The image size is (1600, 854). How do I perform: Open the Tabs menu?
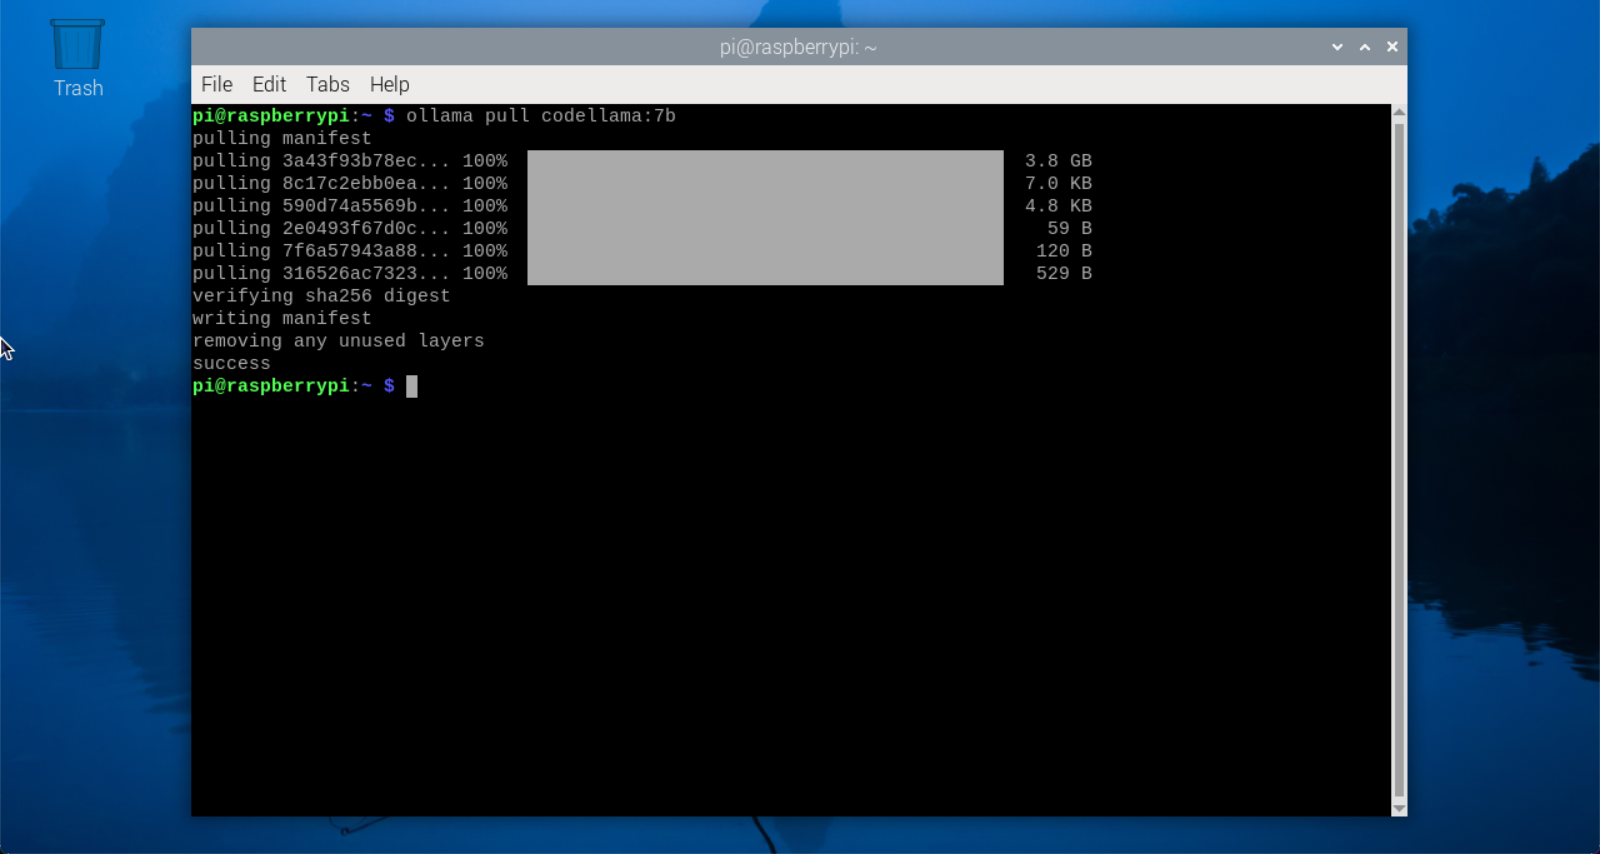click(327, 85)
